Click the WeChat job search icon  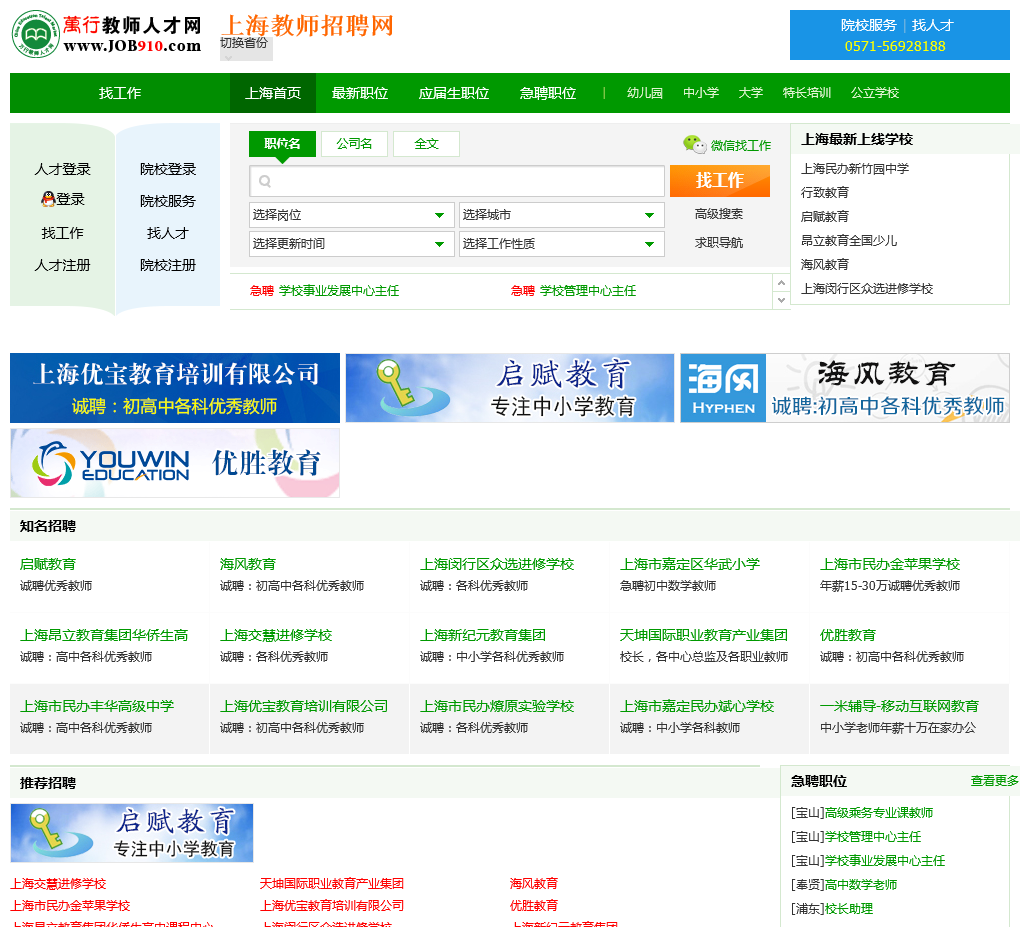click(694, 145)
